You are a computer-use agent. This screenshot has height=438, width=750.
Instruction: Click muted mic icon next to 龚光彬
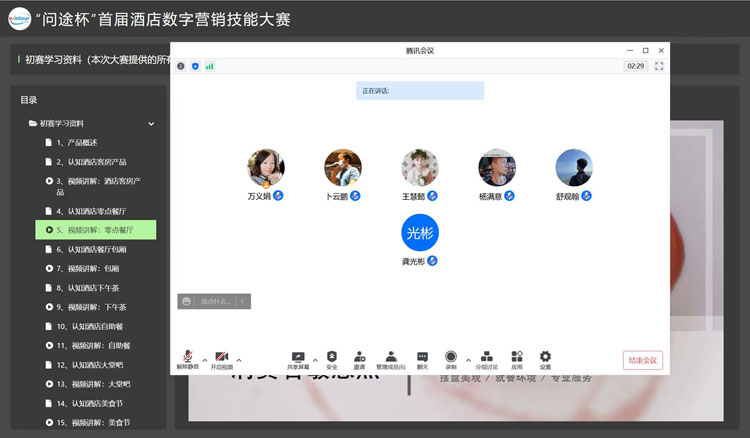coord(432,261)
